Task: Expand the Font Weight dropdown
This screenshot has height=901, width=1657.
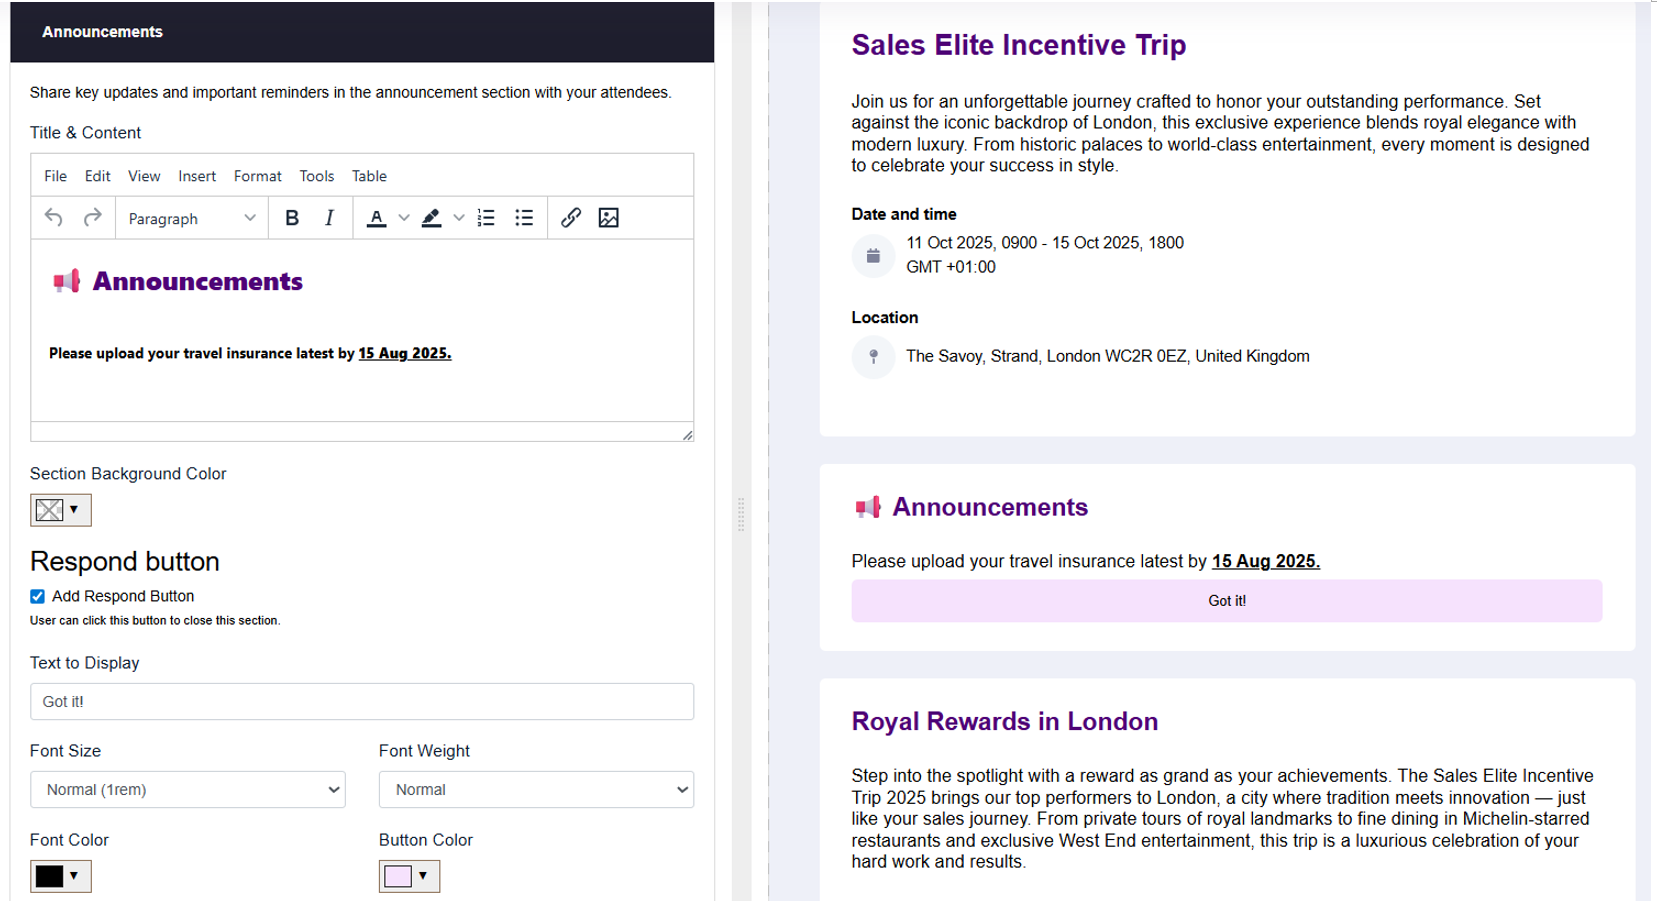Action: 536,790
